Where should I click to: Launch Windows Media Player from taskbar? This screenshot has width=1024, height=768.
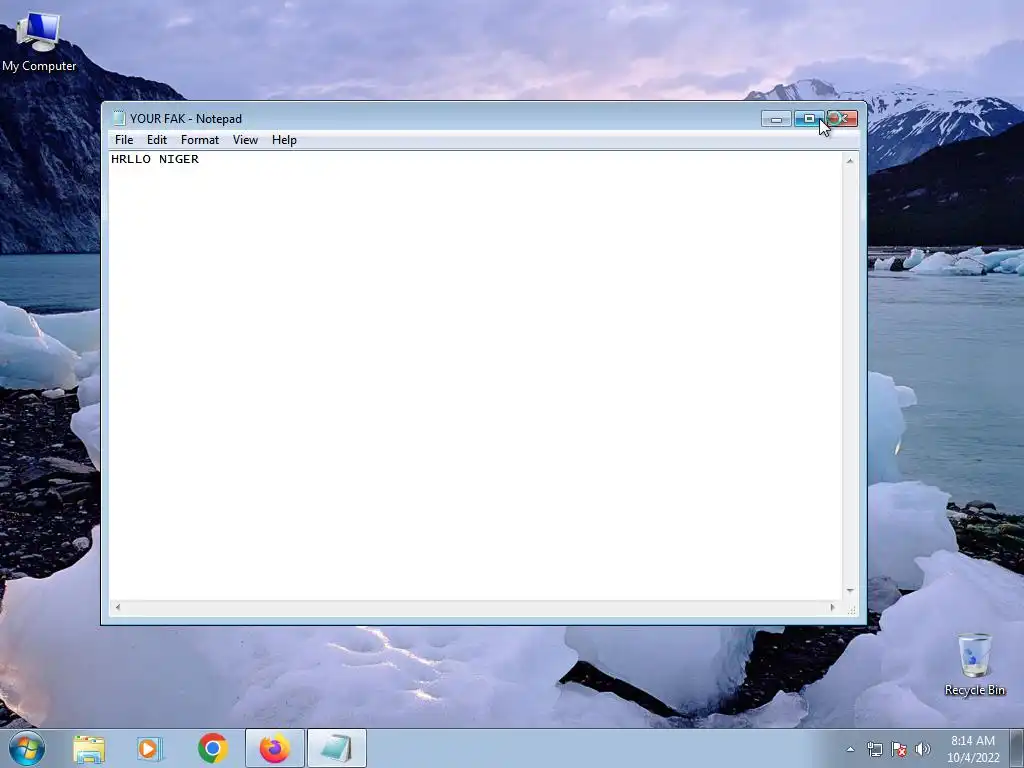(150, 749)
